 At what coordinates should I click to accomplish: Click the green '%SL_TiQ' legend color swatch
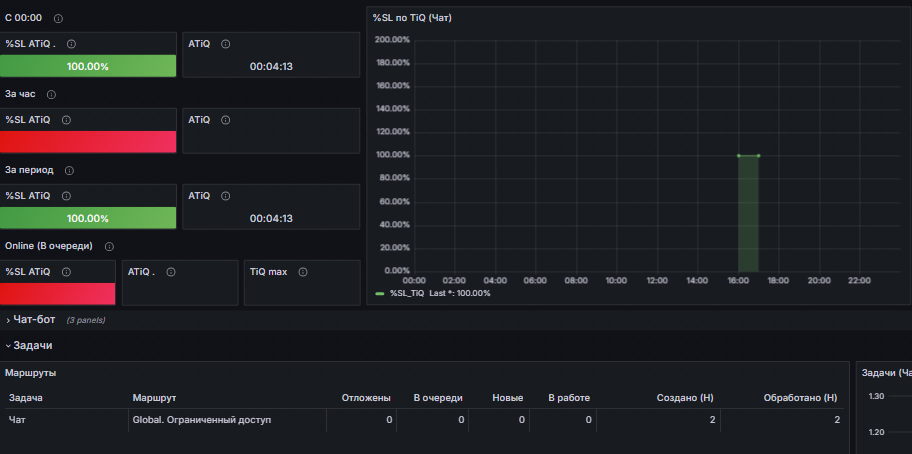tap(380, 294)
